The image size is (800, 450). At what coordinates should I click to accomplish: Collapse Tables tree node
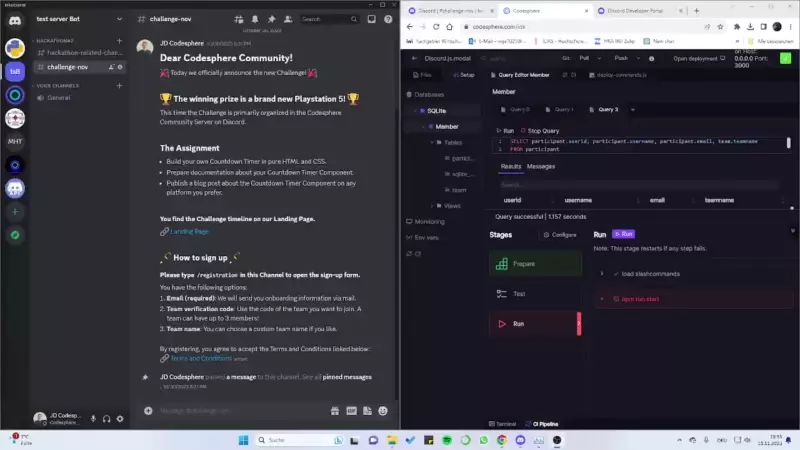tap(432, 142)
